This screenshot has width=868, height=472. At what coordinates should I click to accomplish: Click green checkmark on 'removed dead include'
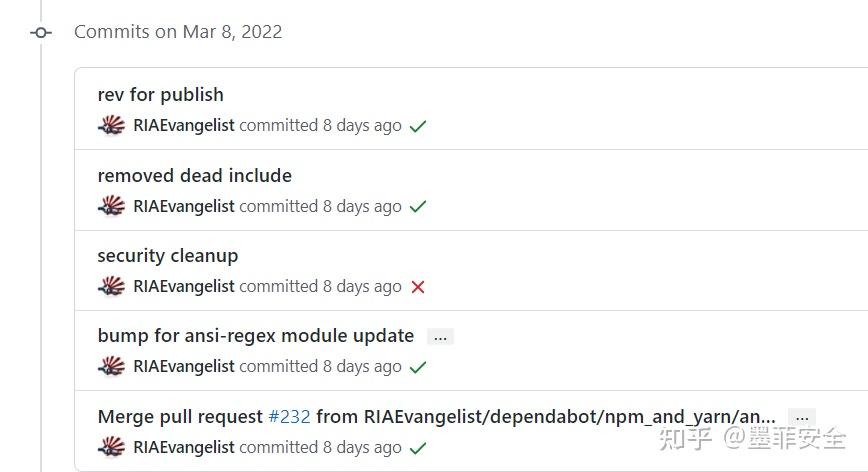click(418, 207)
